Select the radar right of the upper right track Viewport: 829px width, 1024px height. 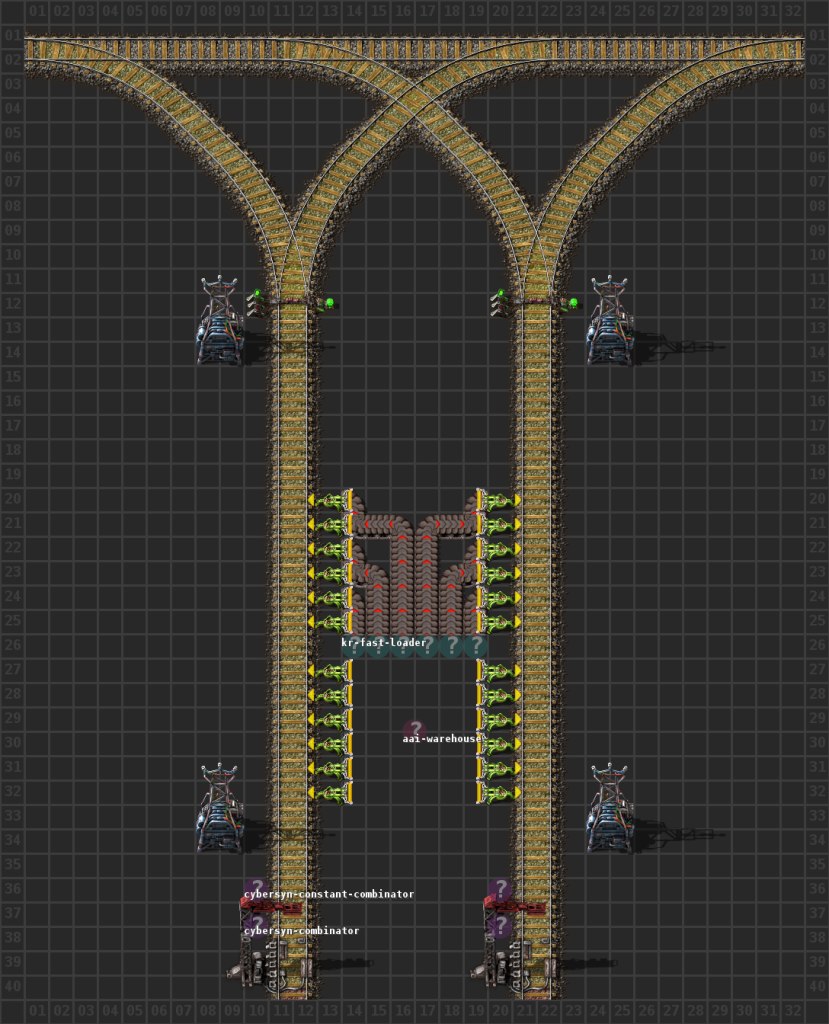pyautogui.click(x=610, y=321)
